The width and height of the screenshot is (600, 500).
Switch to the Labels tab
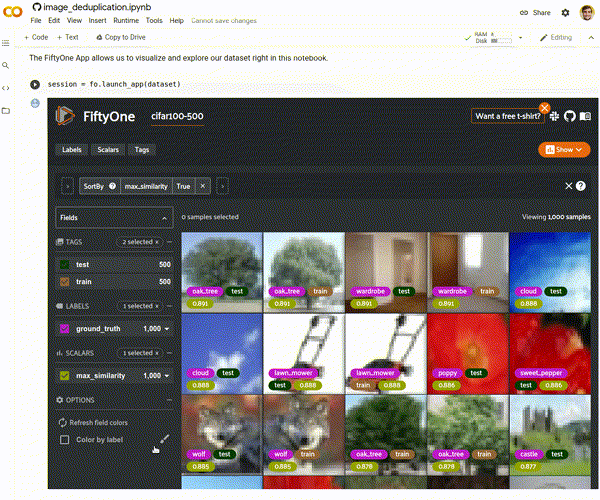[x=72, y=150]
